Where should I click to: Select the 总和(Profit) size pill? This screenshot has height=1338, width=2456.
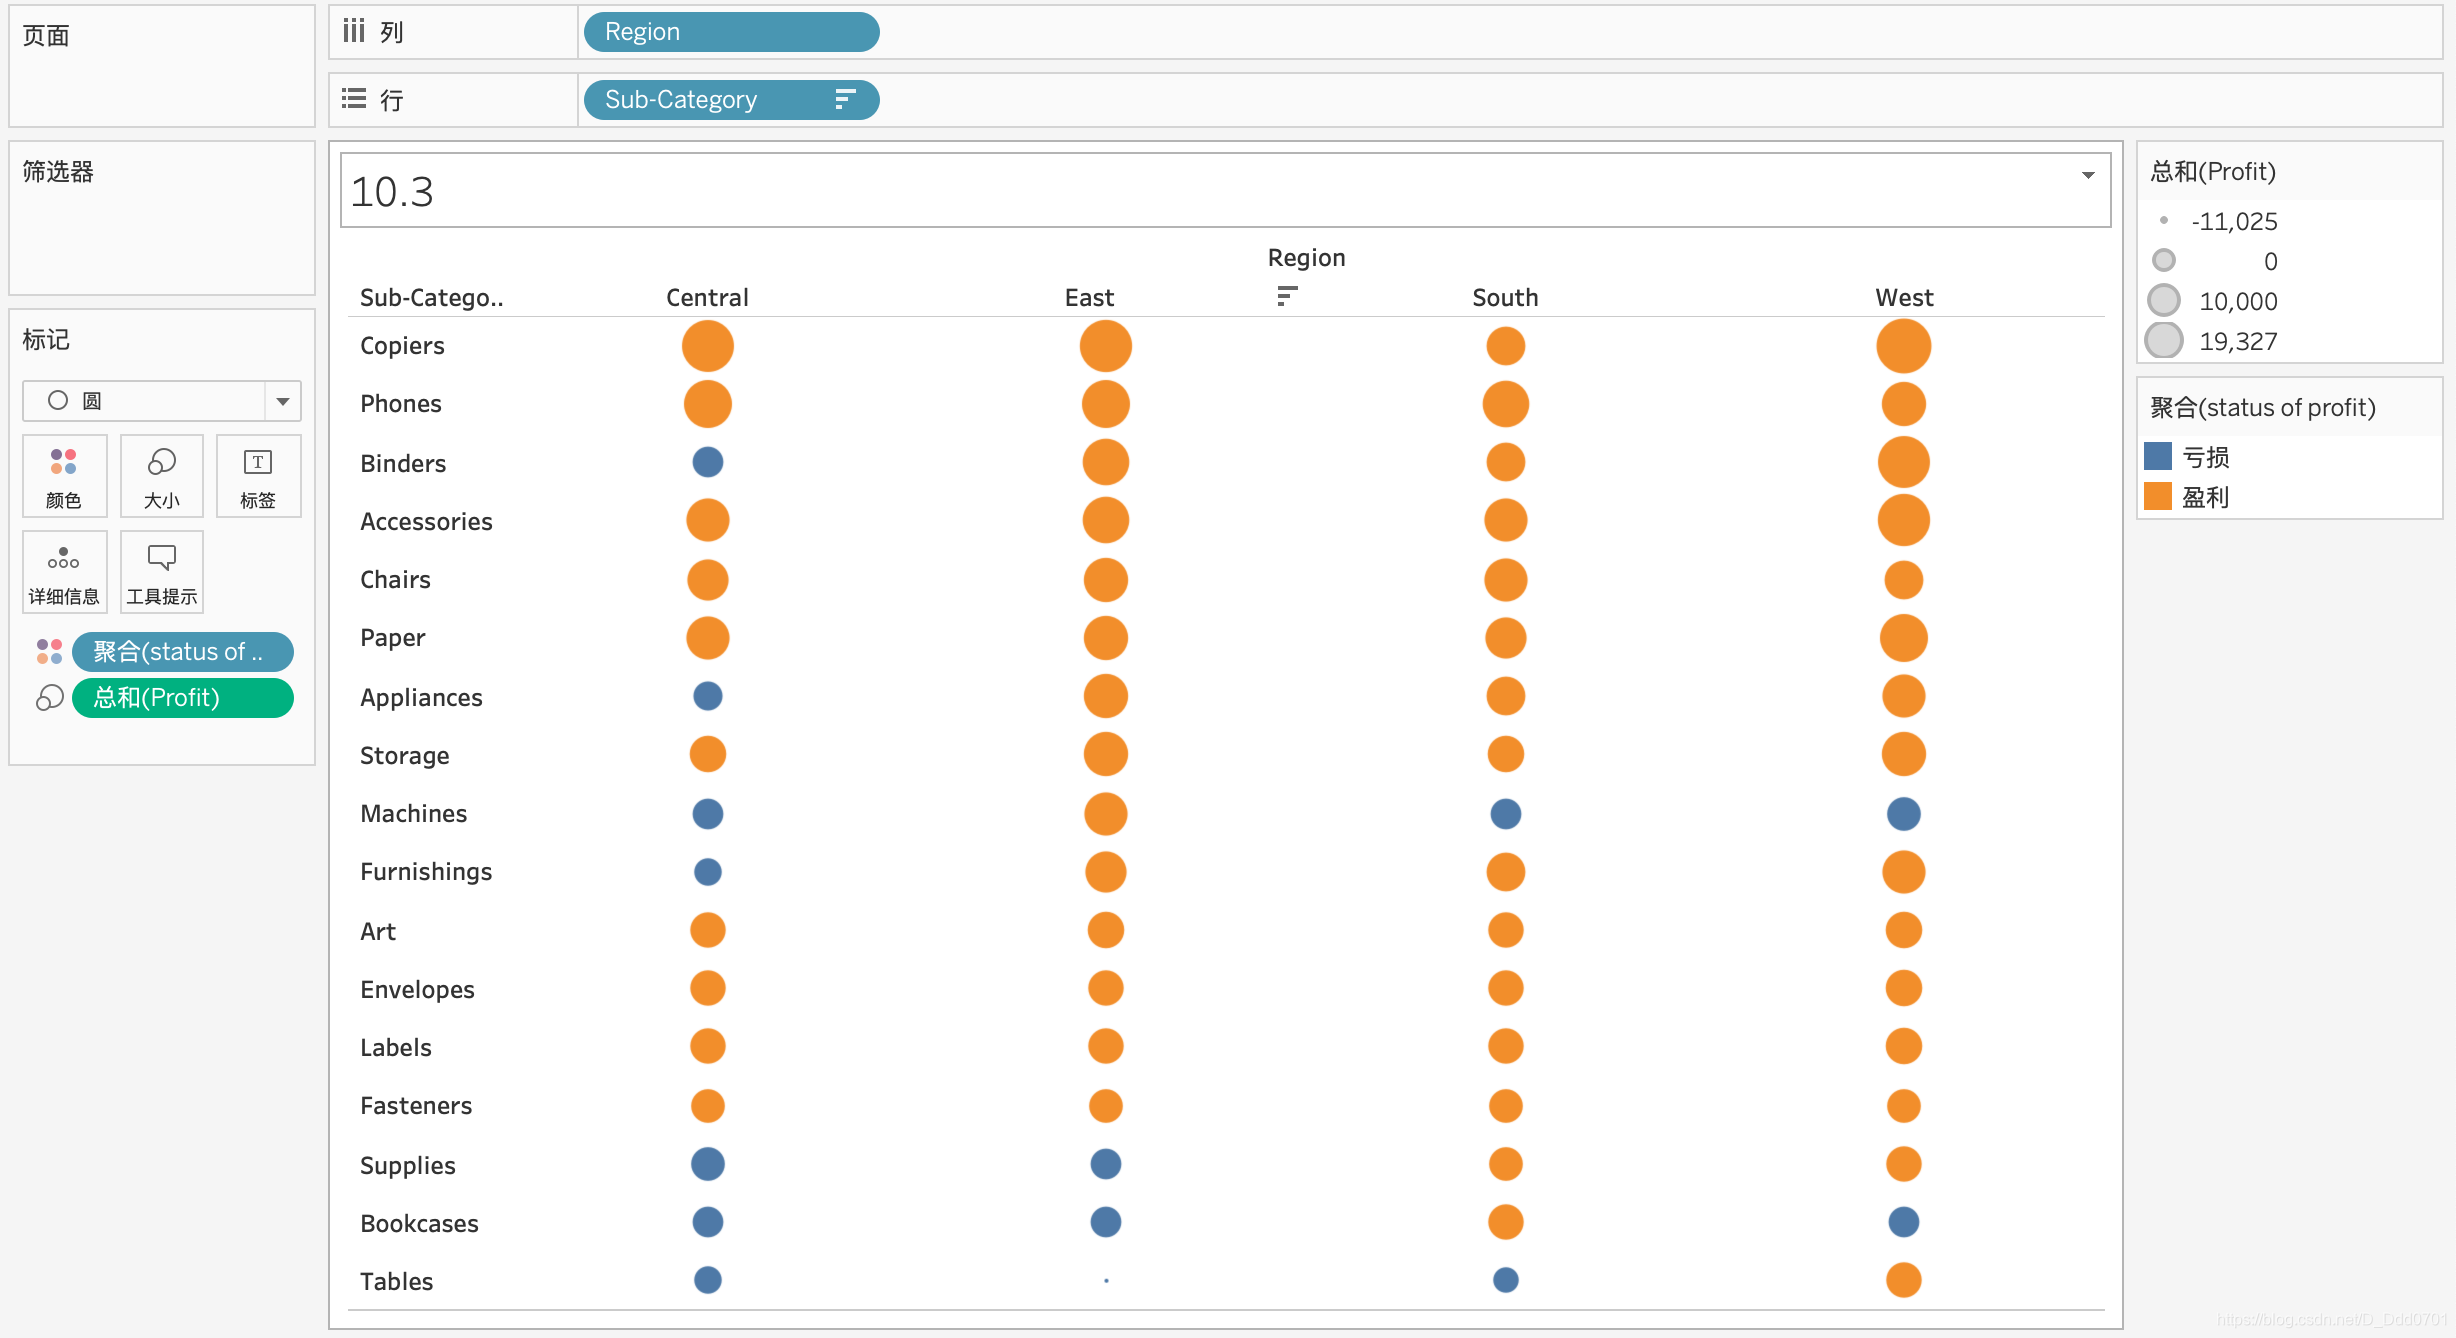(x=182, y=698)
